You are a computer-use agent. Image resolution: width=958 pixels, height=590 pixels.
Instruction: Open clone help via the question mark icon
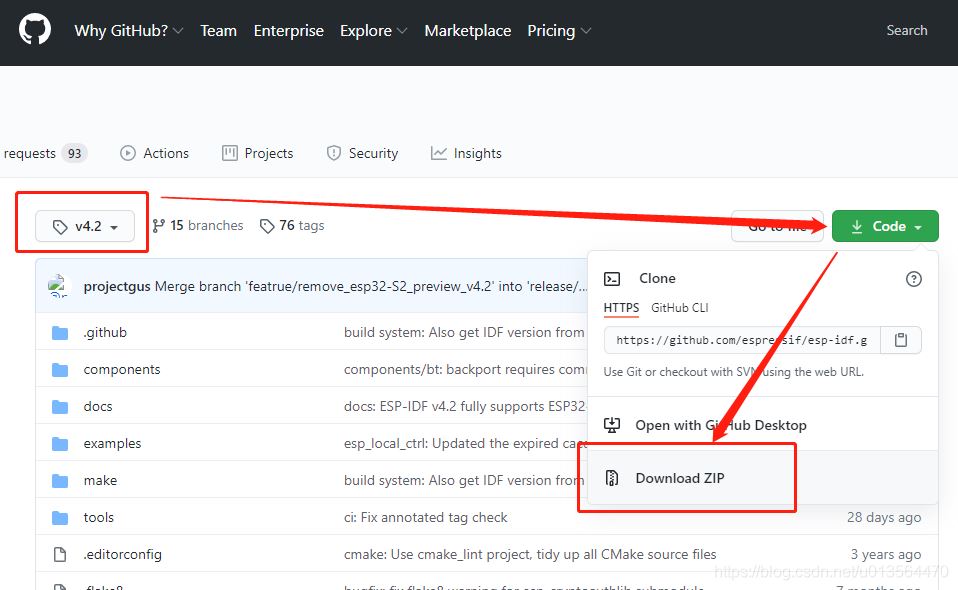coord(913,279)
